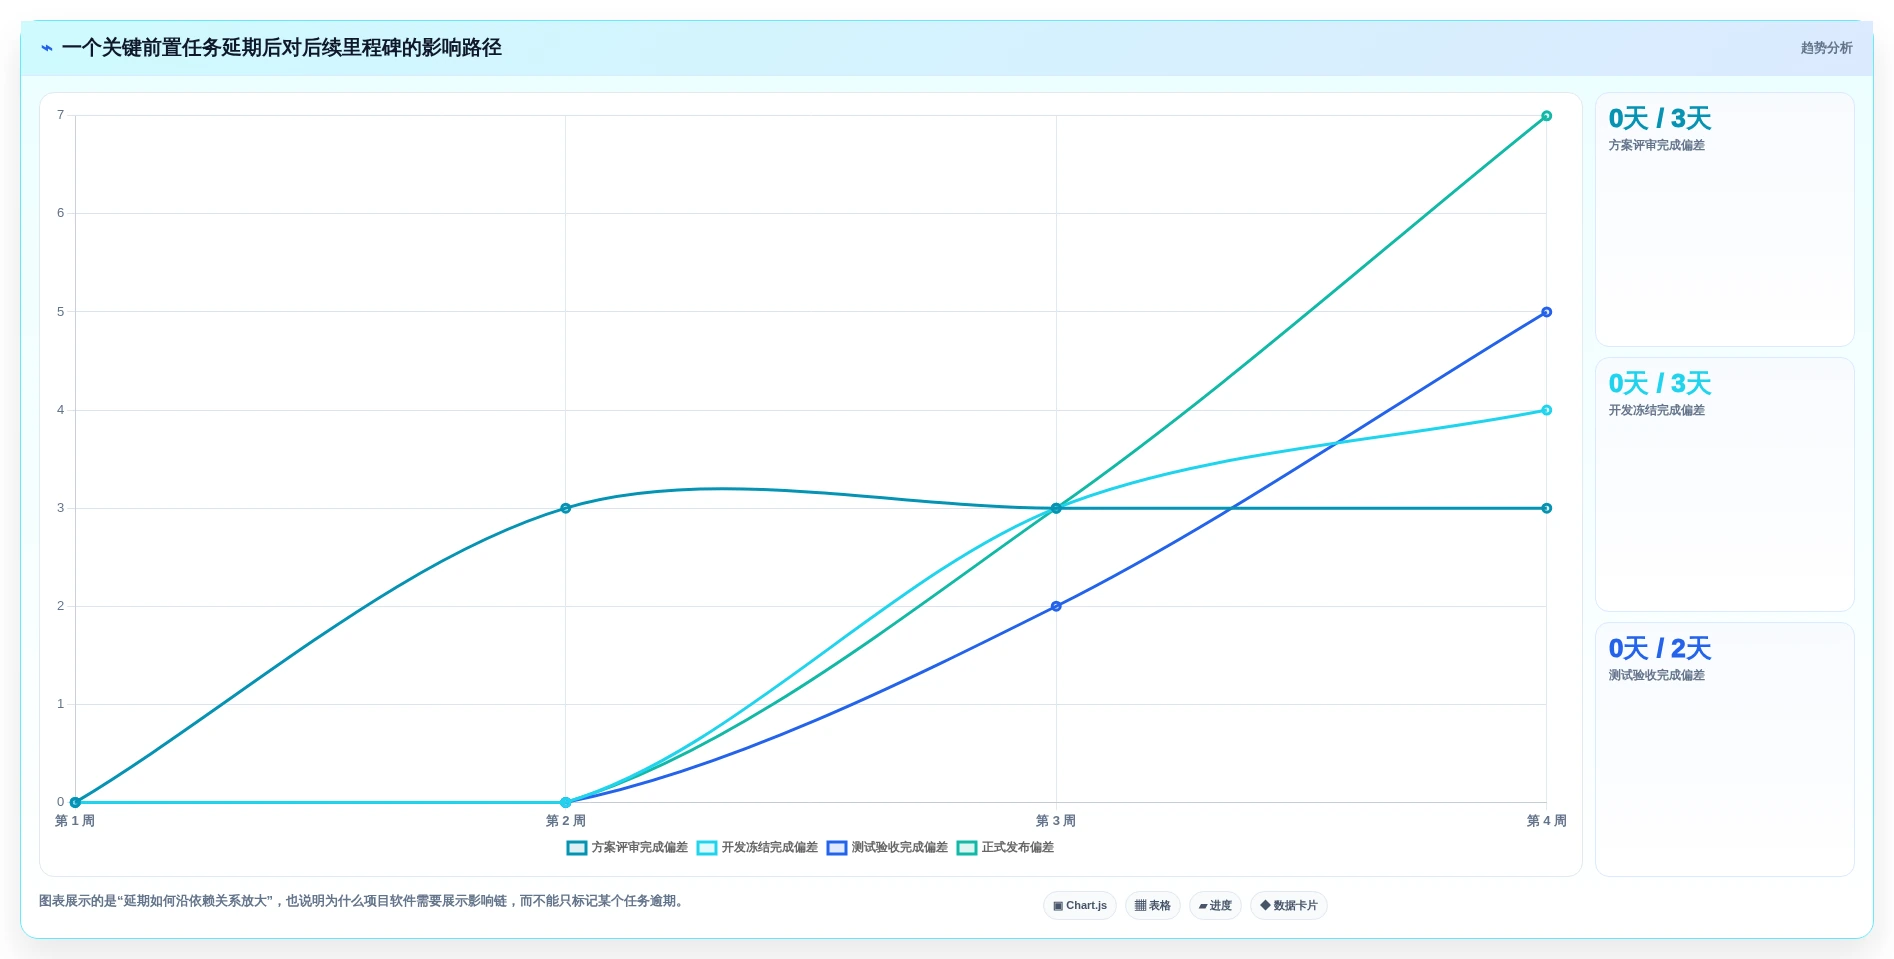Toggle 方案评审完成偏差 legend series

(627, 848)
